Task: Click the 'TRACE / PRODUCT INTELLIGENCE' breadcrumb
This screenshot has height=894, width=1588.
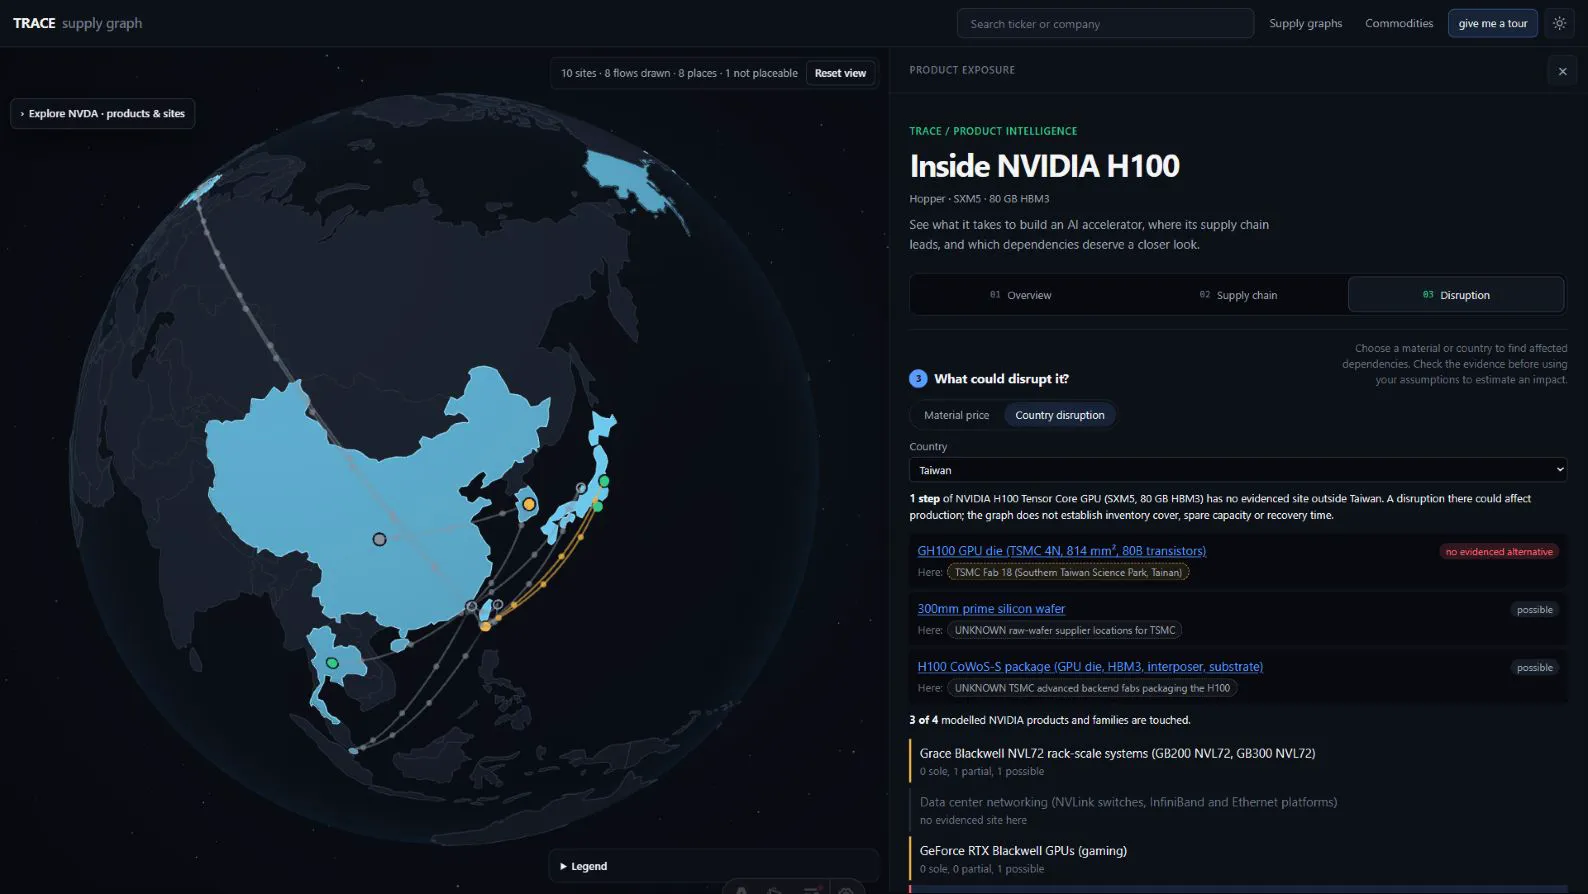Action: coord(993,131)
